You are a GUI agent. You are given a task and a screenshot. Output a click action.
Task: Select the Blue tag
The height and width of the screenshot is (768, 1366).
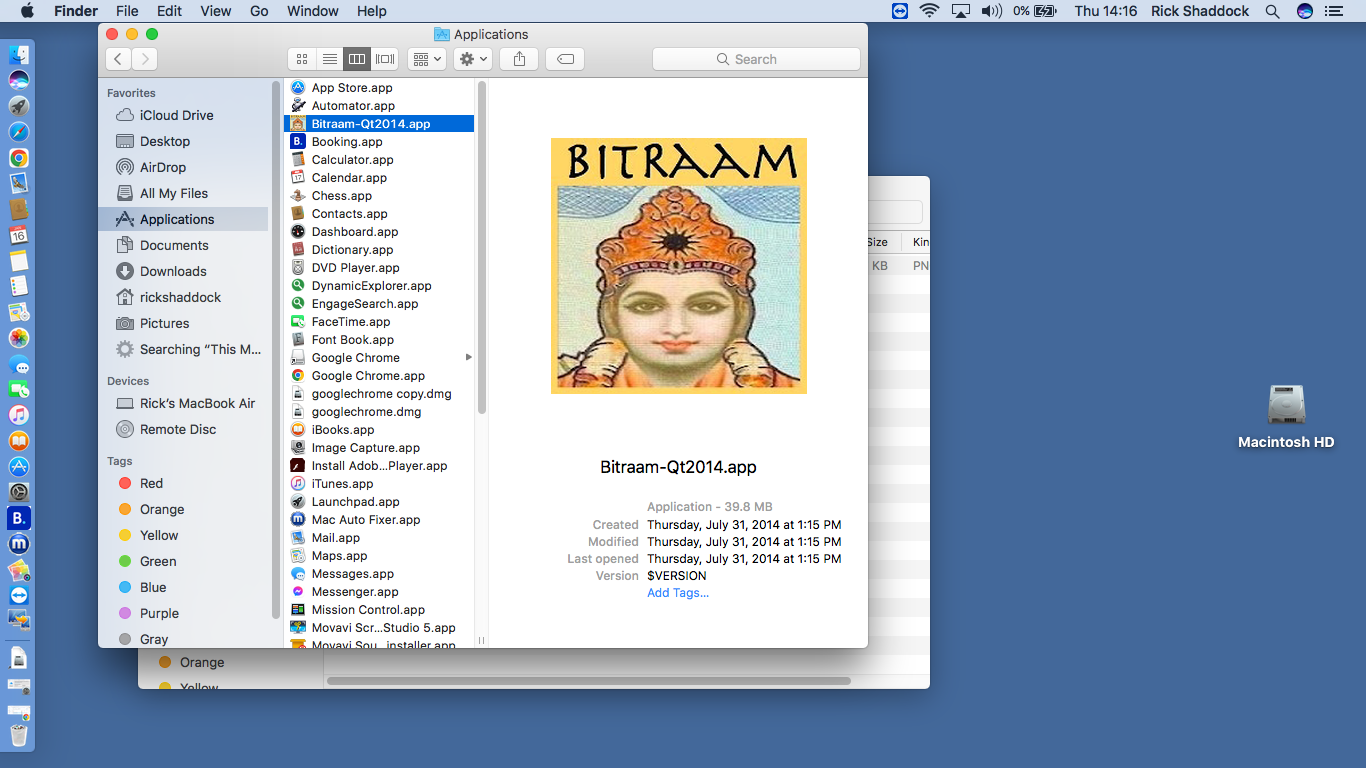[153, 587]
